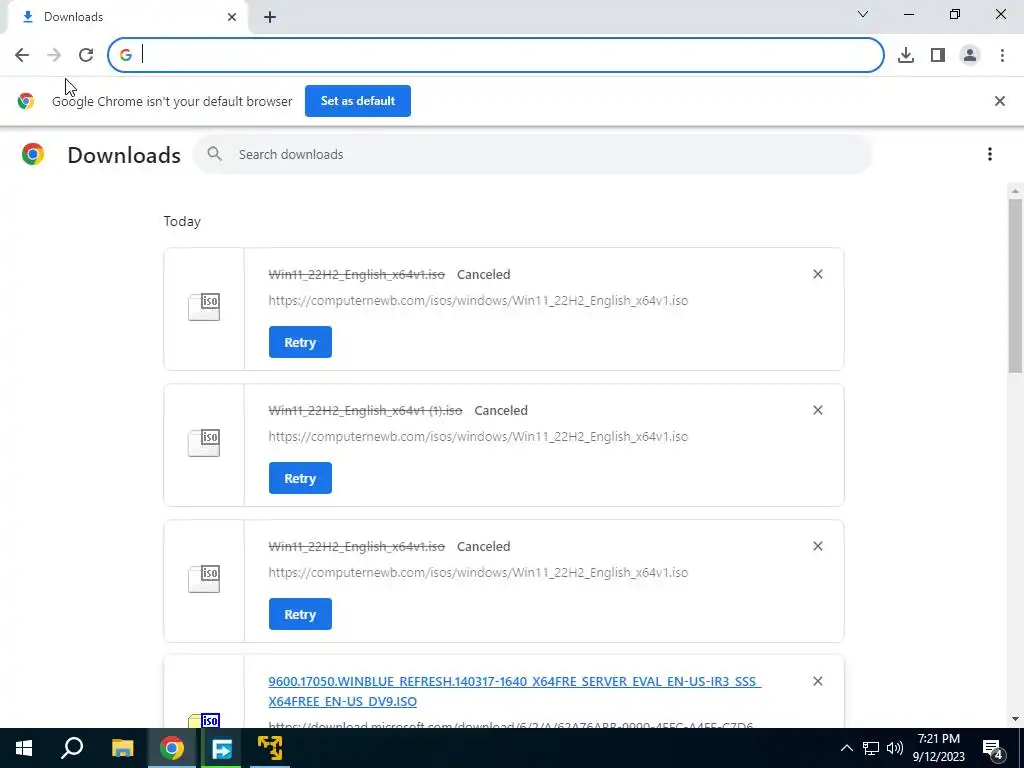Open the downloads tray icon in toolbar
The width and height of the screenshot is (1024, 768).
point(905,55)
